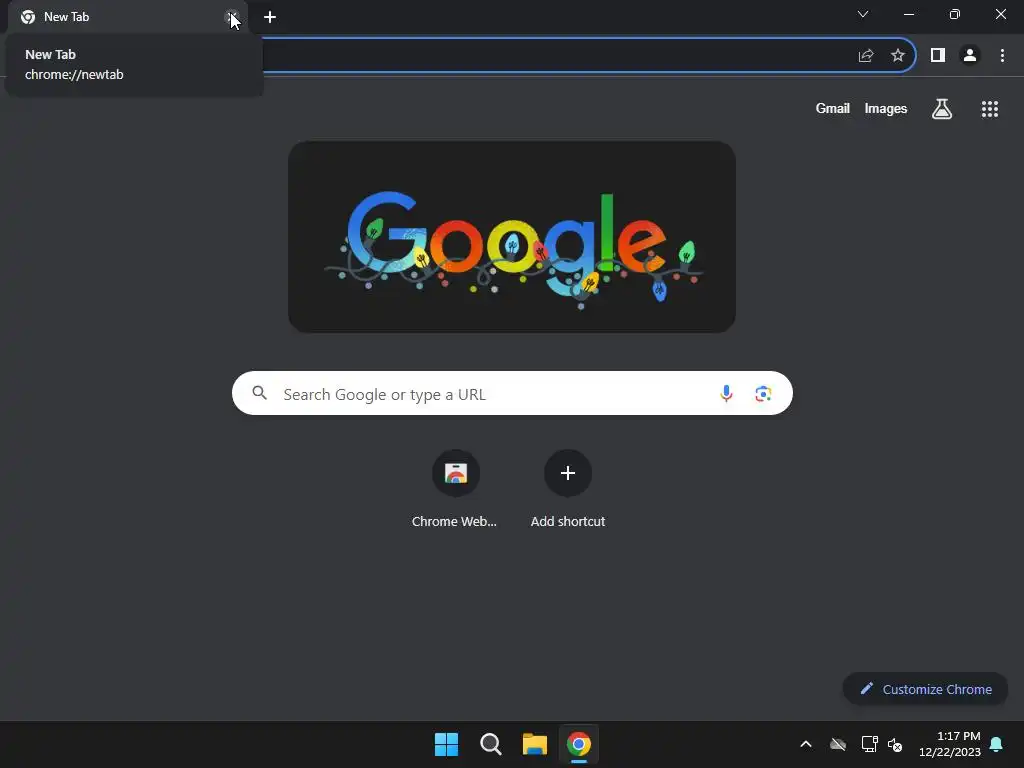Focus the Search Google or type a URL box
Viewport: 1024px width, 768px height.
click(x=512, y=393)
